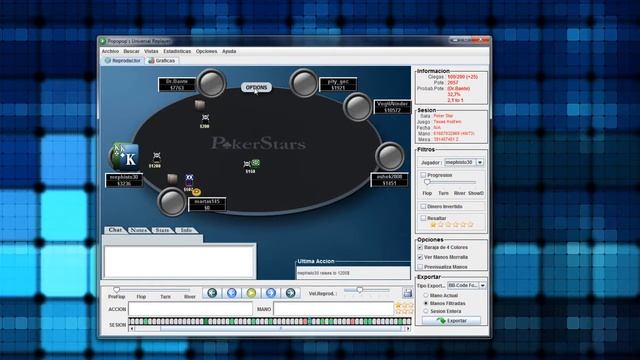
Task: Select the Sesion Entera radio button
Action: pos(426,311)
